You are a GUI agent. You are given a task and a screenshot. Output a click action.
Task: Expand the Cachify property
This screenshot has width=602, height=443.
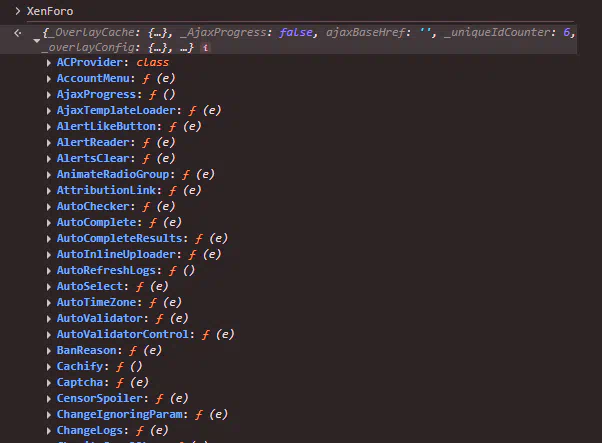tap(49, 367)
